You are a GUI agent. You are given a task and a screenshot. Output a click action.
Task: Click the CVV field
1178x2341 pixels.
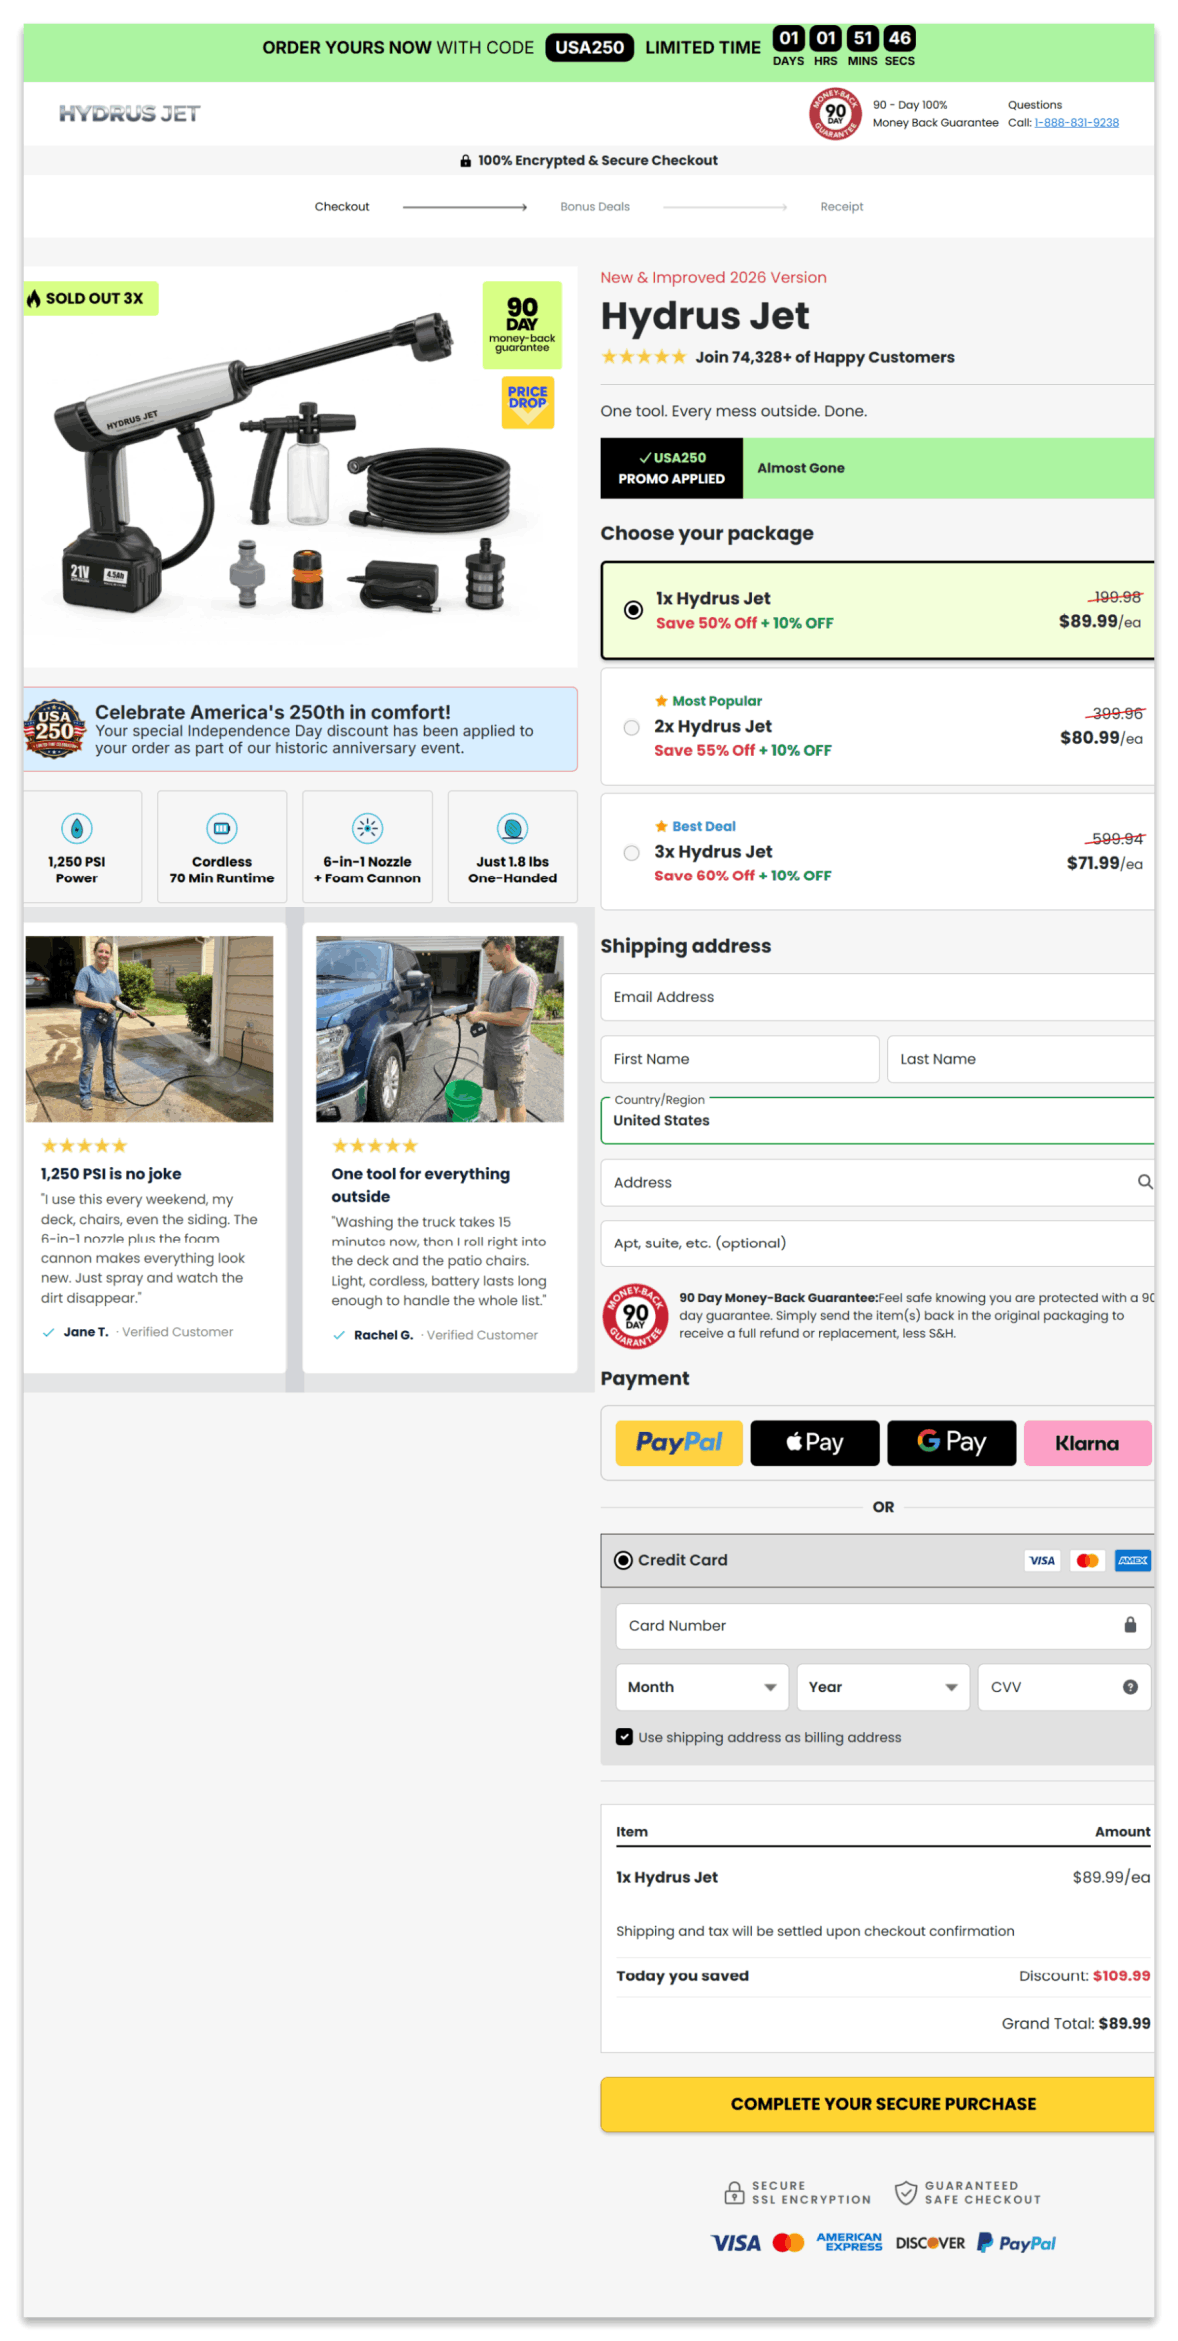[1064, 1687]
